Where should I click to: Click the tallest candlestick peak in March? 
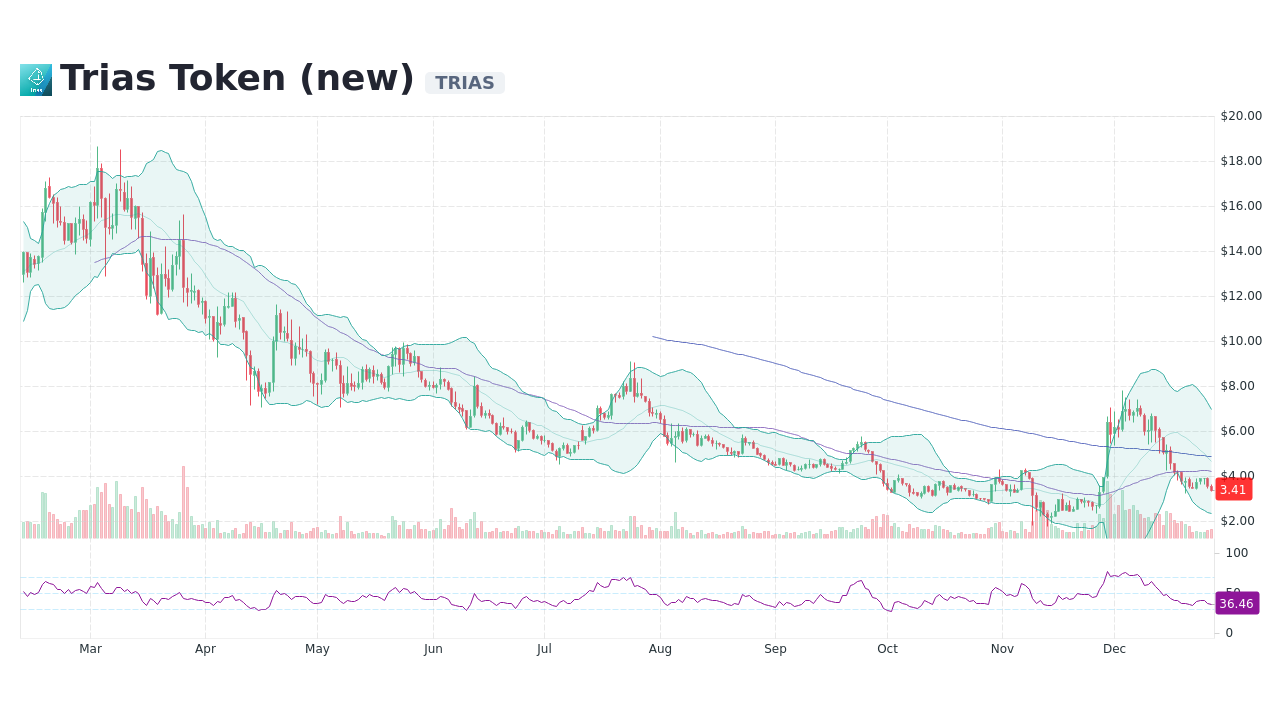click(97, 150)
